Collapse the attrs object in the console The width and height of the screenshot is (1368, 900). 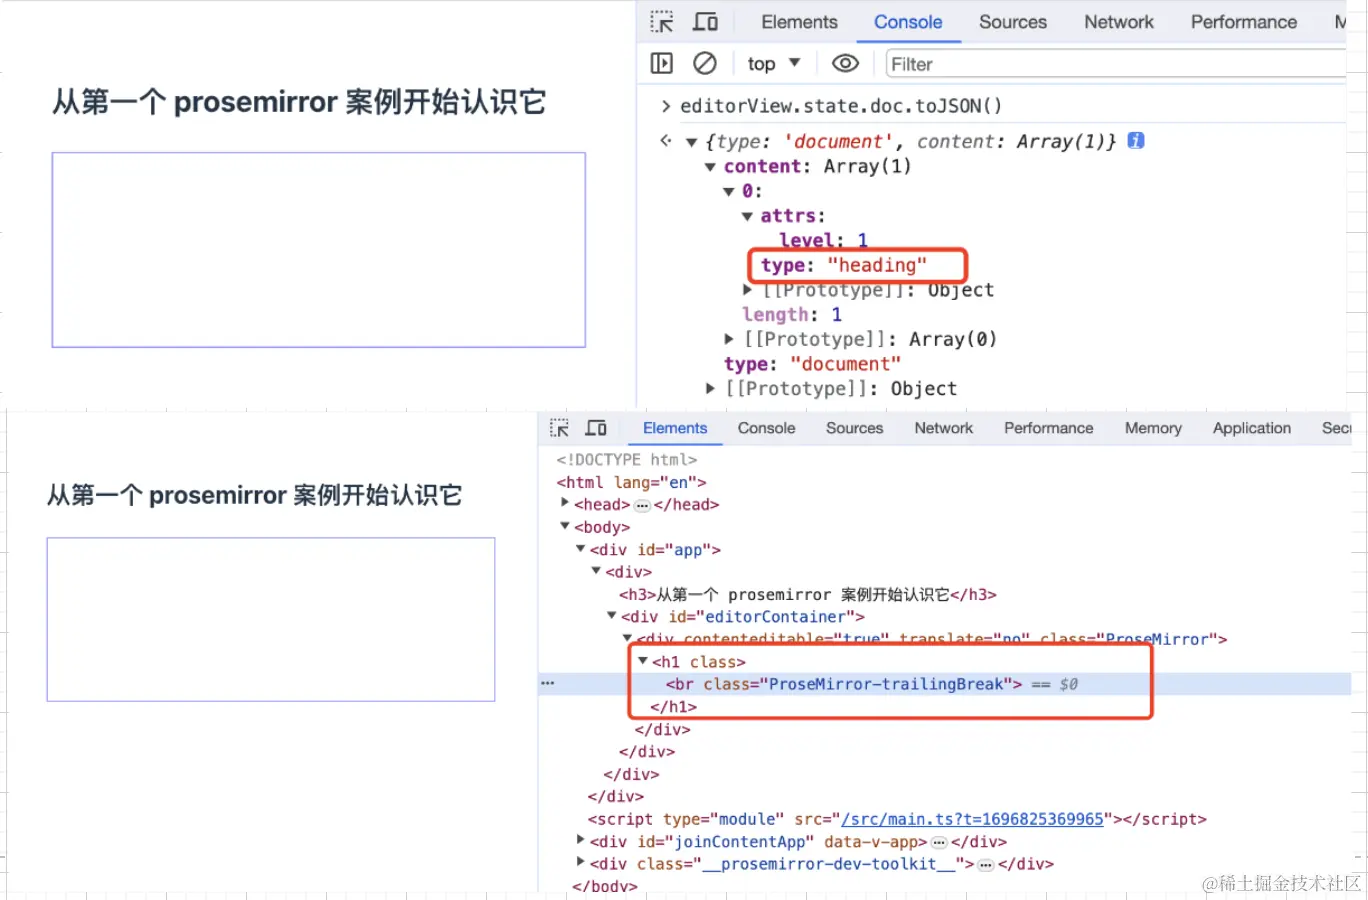pyautogui.click(x=747, y=215)
